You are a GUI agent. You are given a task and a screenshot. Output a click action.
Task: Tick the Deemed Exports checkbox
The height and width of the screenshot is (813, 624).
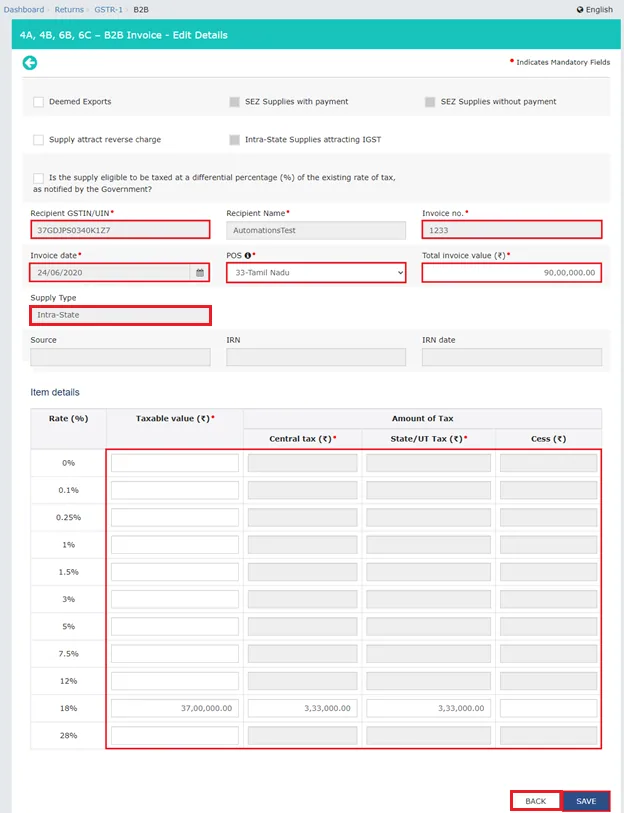38,102
